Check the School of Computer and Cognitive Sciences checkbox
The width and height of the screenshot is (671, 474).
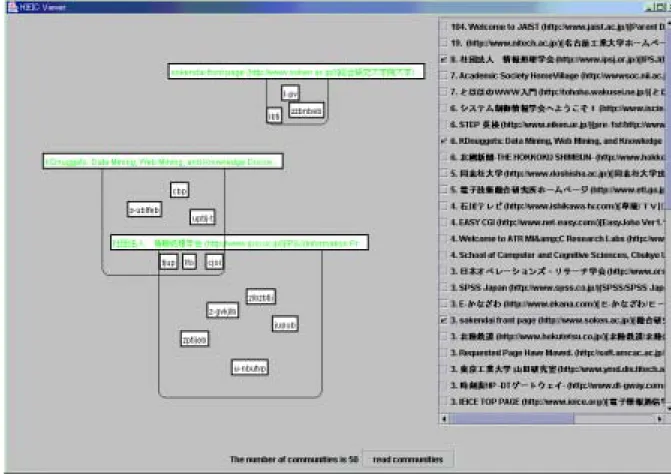pos(444,255)
